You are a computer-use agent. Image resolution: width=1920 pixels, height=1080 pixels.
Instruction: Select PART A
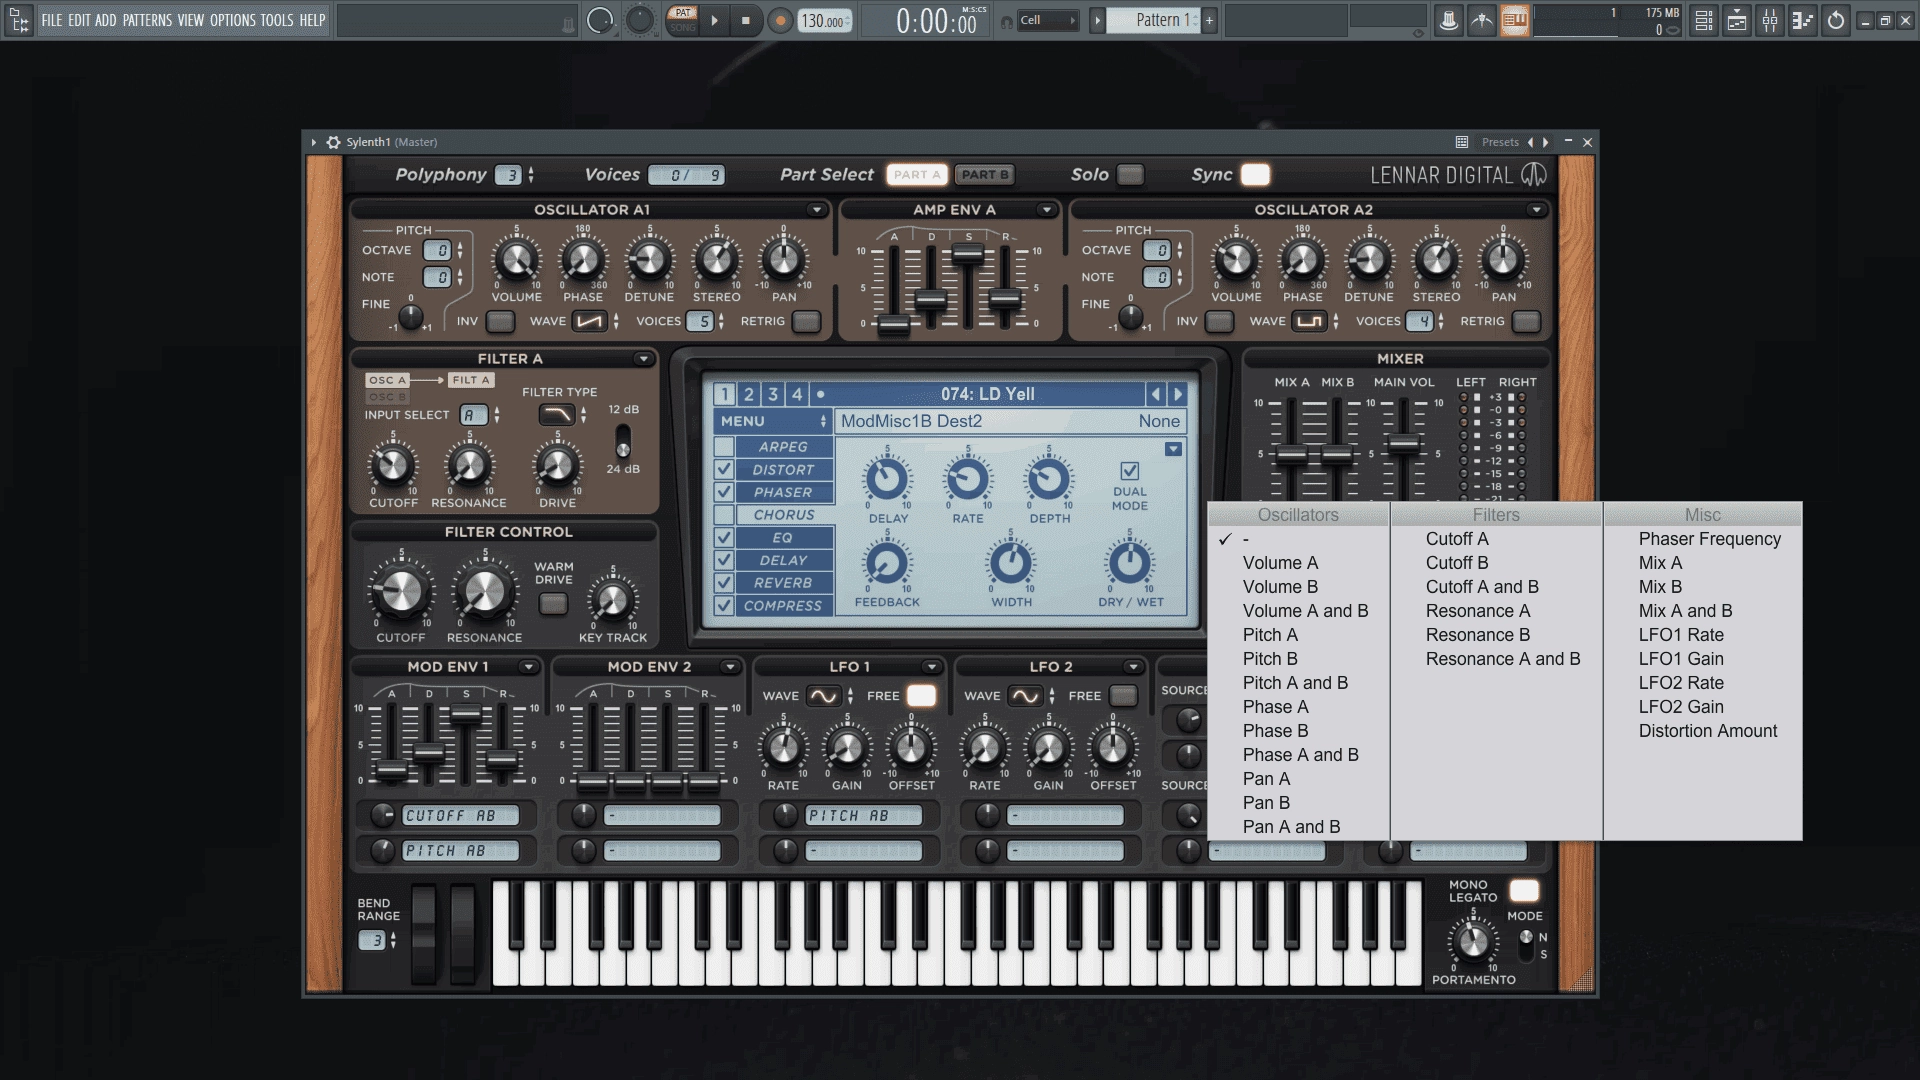pos(916,174)
